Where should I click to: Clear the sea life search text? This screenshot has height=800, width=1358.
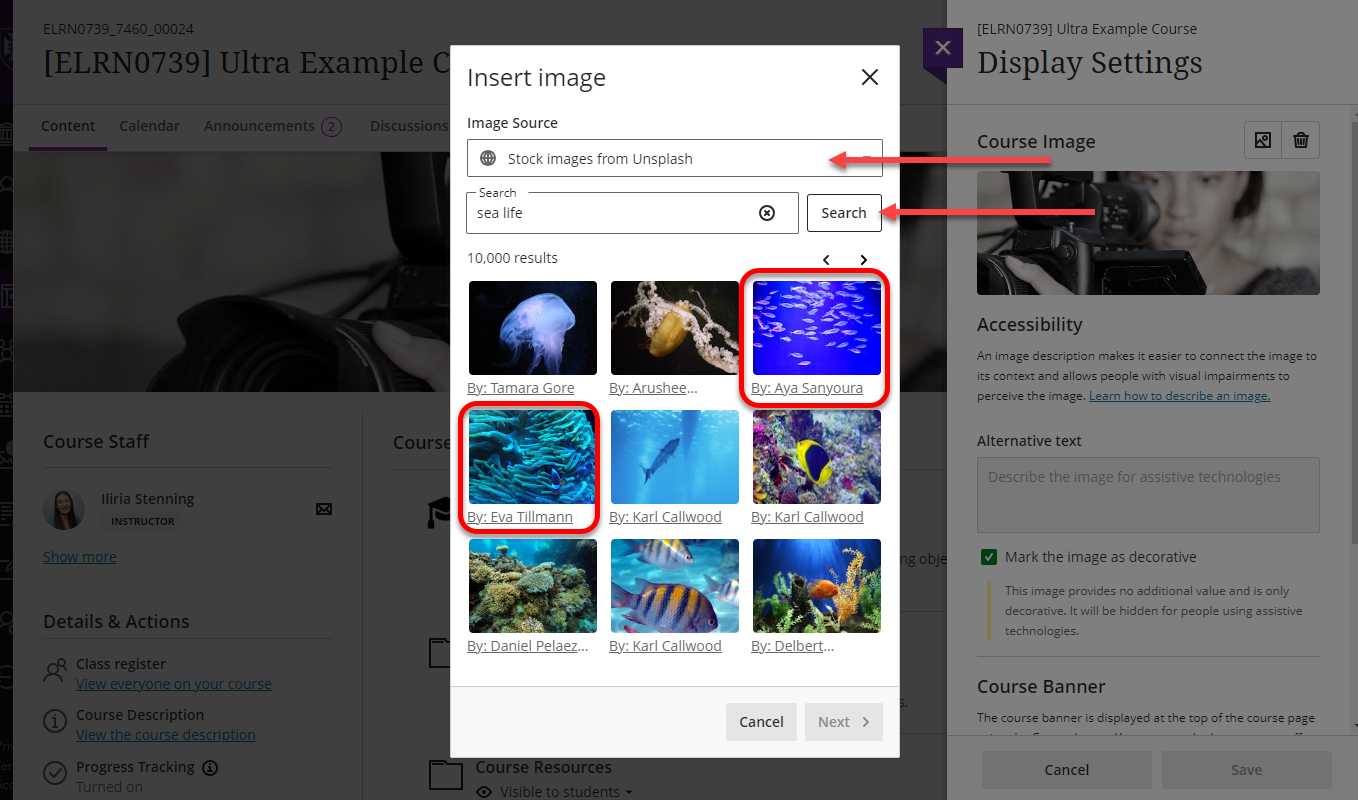[767, 213]
